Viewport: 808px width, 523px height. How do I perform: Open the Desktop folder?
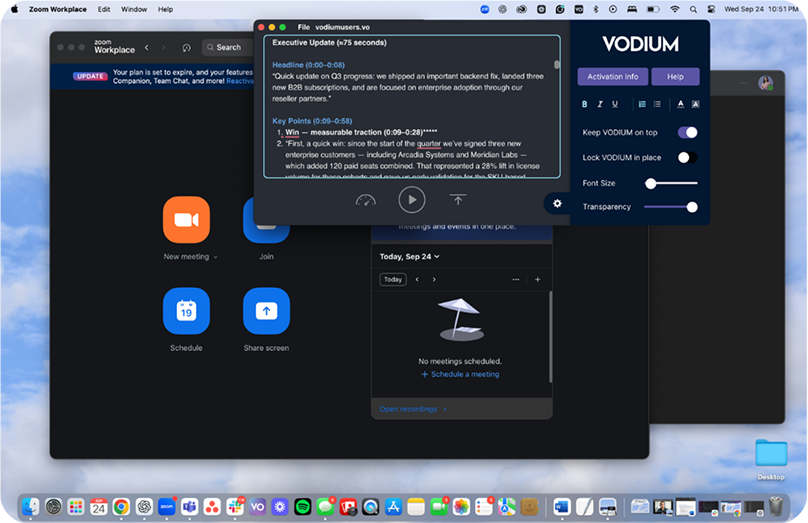(x=771, y=459)
